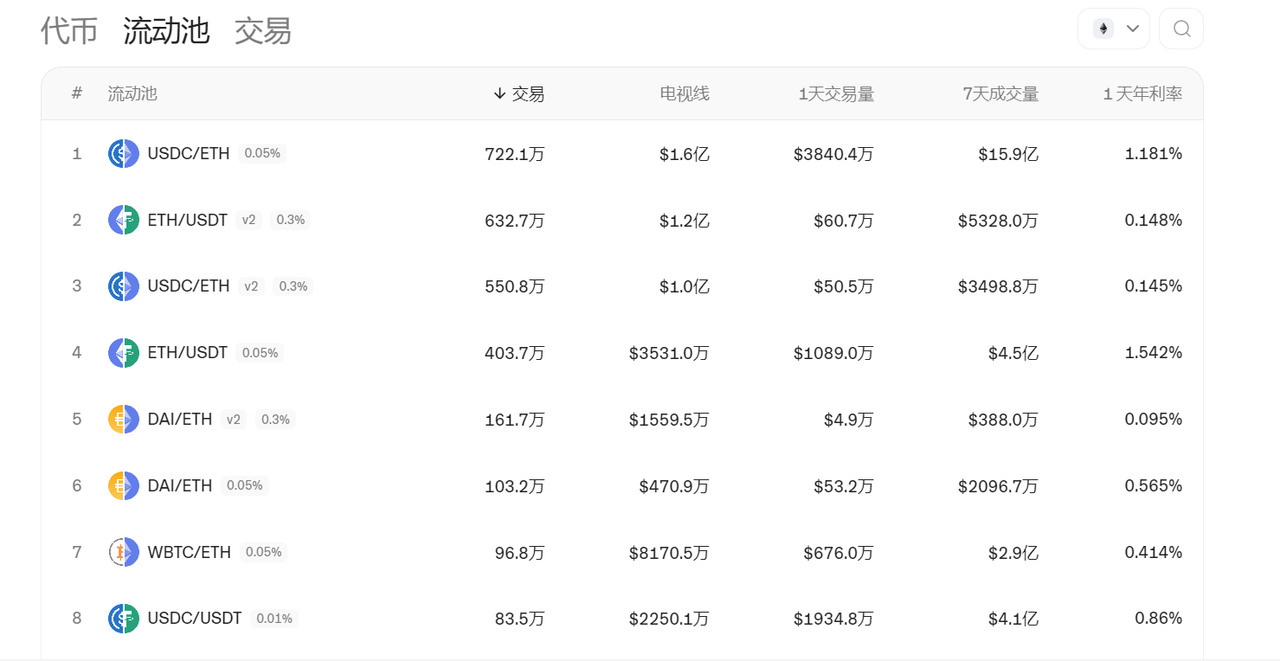Open the Ethereum network selector dropdown
Screen dimensions: 1280x661
pos(1114,29)
